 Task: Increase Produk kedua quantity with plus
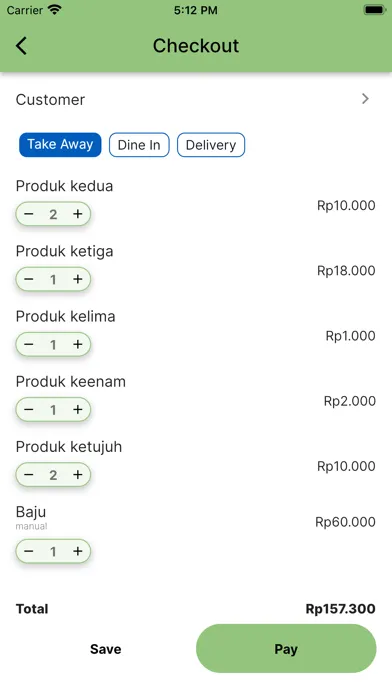(78, 214)
